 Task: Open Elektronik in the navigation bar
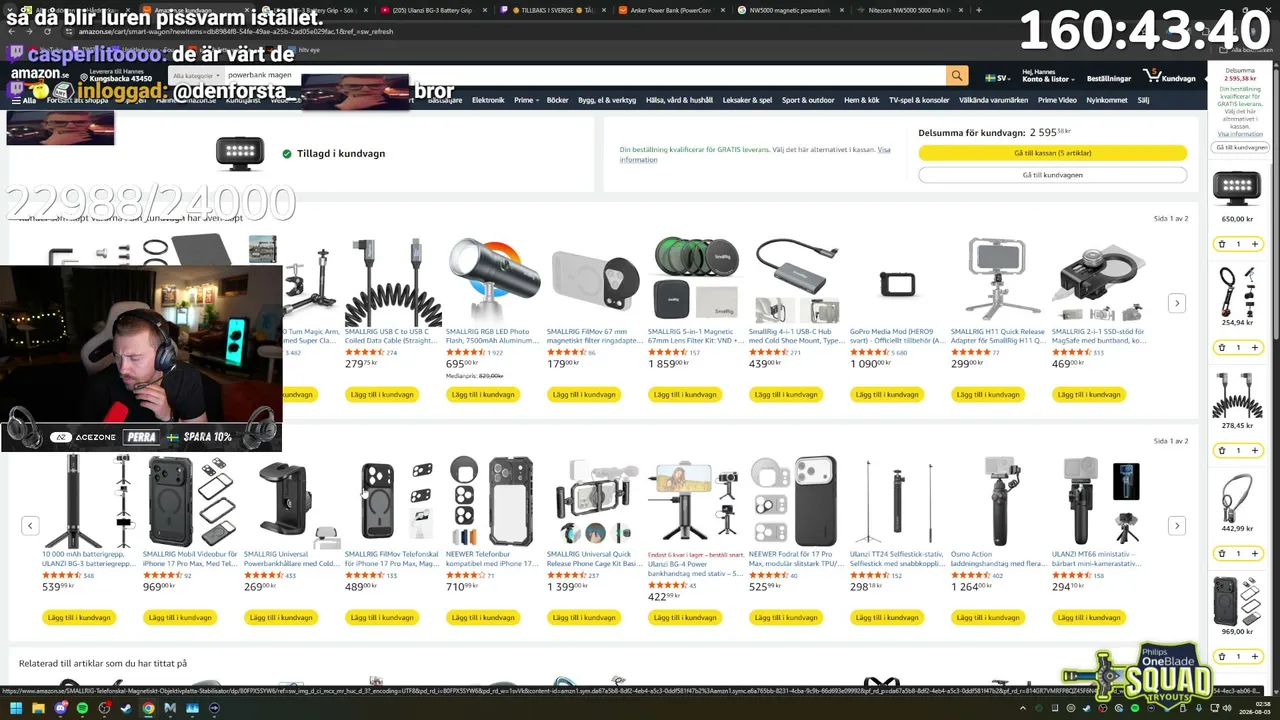(488, 100)
